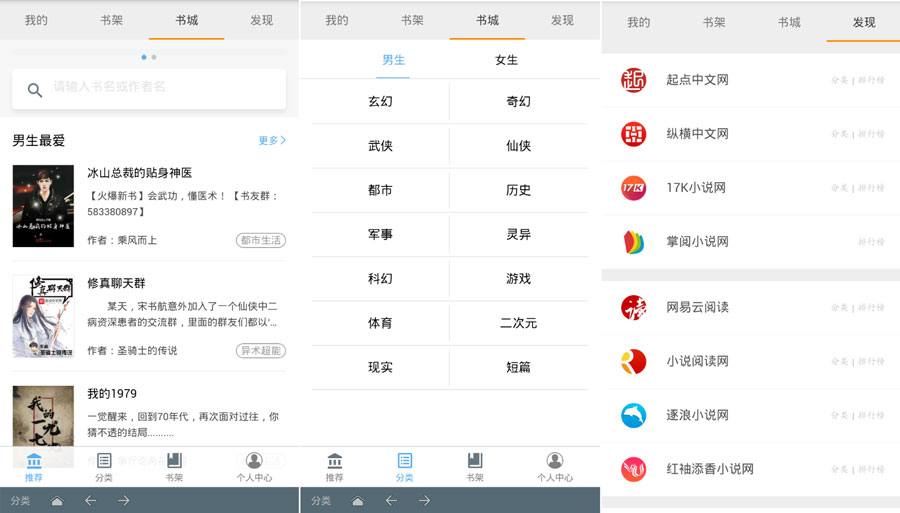This screenshot has width=900, height=513.
Task: Click the 17K小说网 site logo
Action: click(634, 188)
